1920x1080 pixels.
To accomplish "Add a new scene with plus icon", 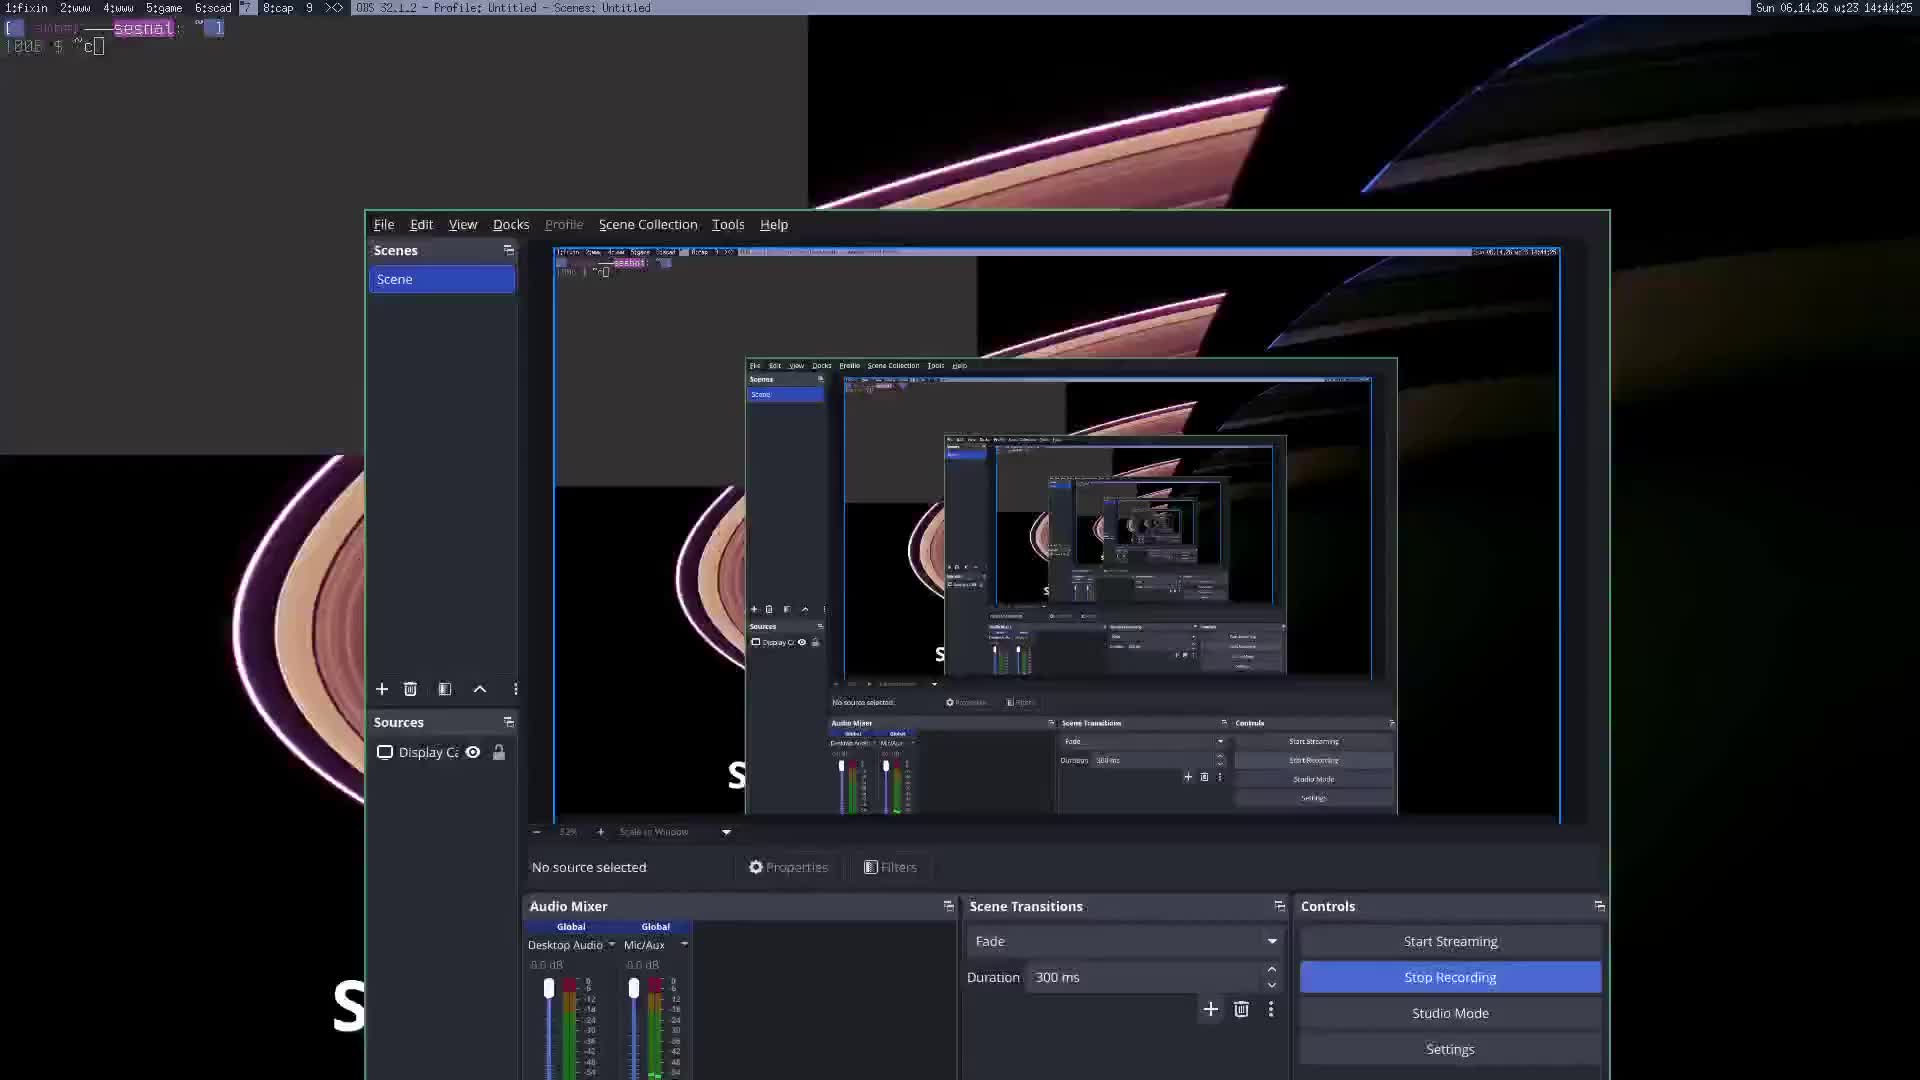I will (382, 689).
